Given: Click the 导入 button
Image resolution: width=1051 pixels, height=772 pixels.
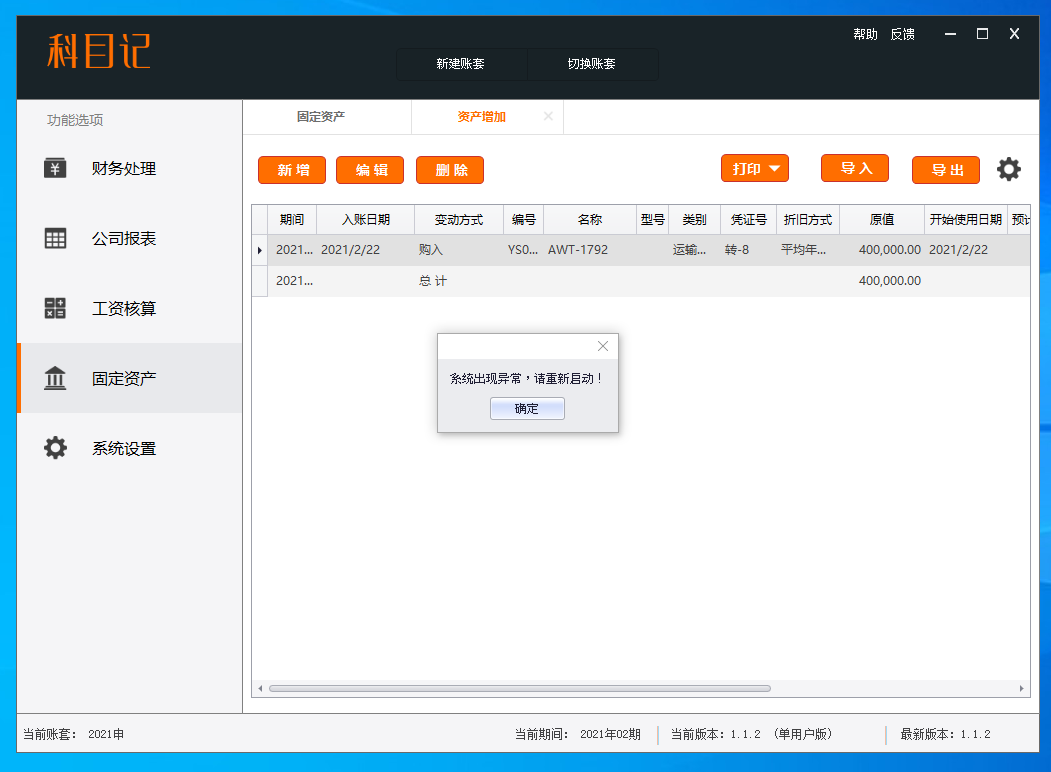Looking at the screenshot, I should click(855, 169).
